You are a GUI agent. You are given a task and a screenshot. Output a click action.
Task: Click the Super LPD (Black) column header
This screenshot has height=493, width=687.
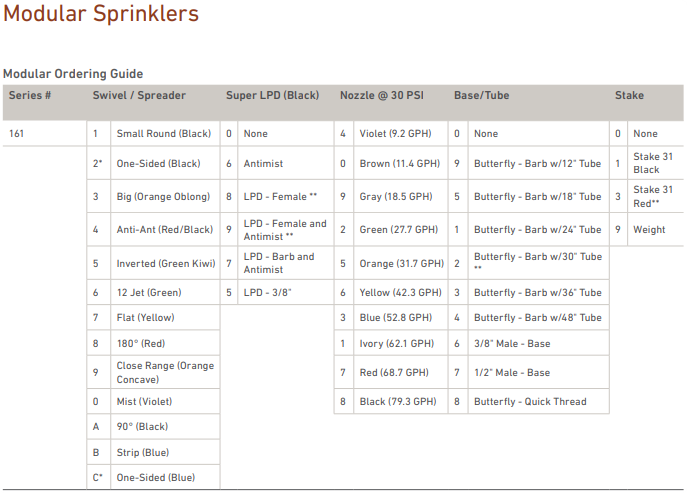[273, 96]
